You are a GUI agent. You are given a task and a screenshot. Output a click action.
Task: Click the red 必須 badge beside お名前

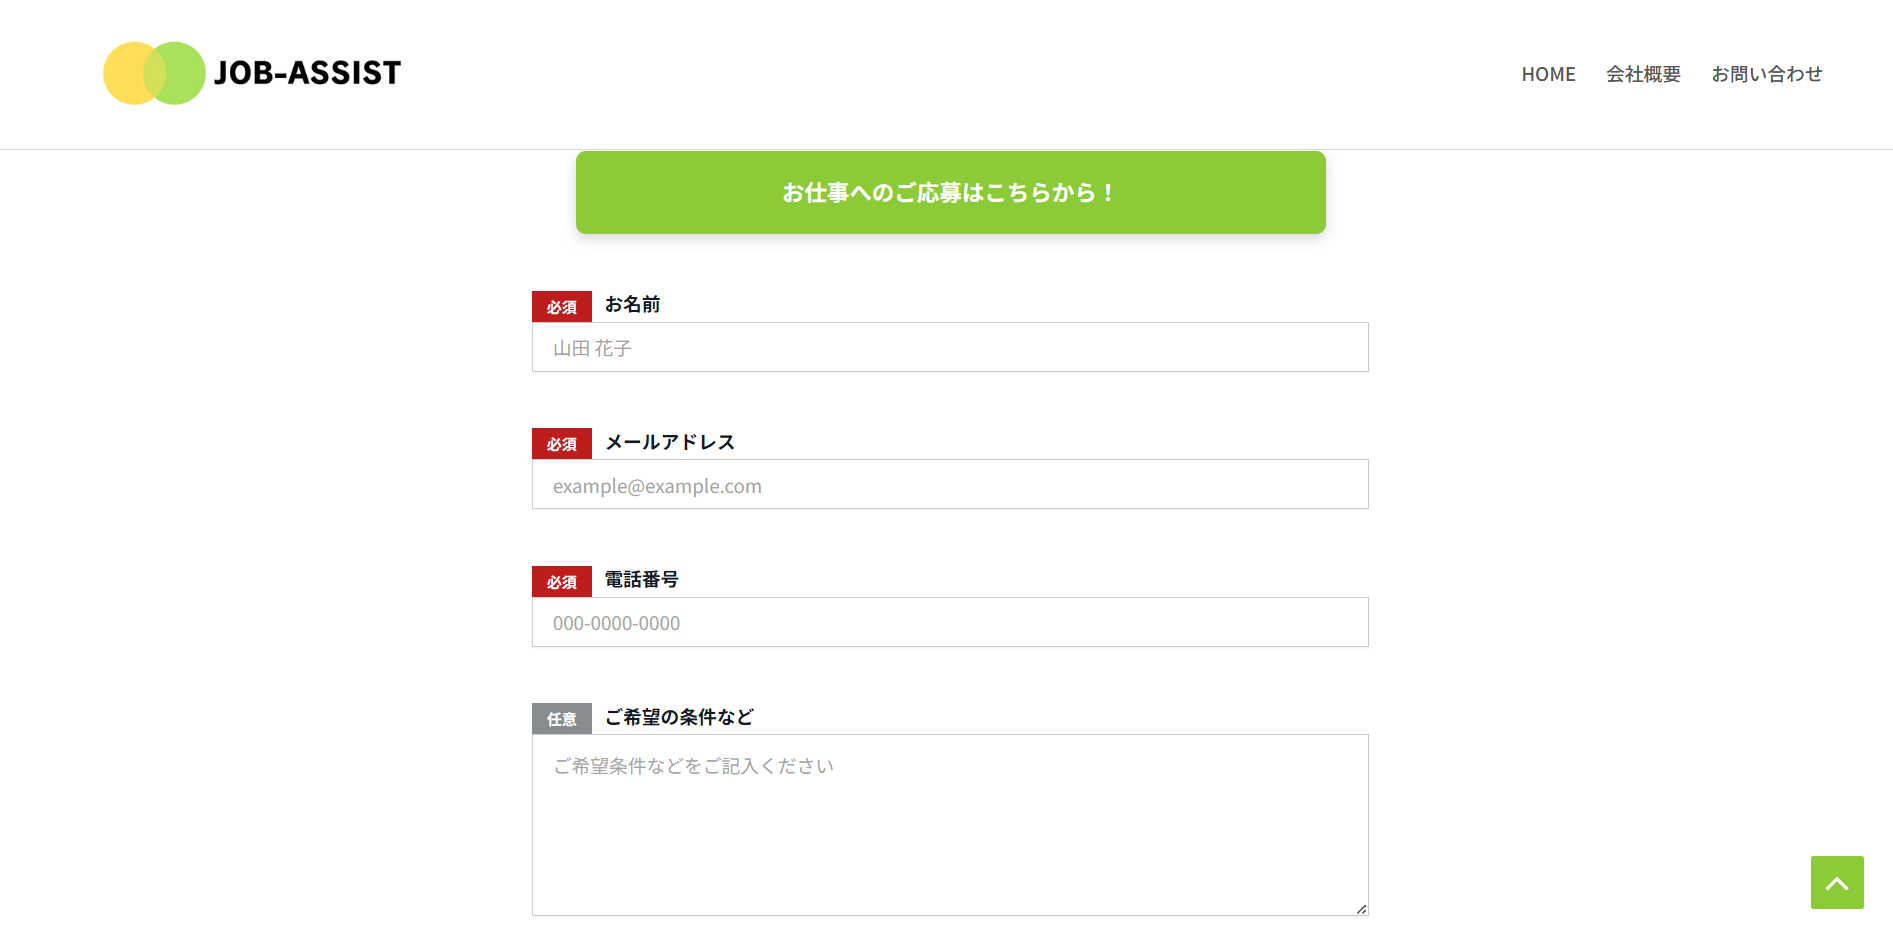(x=562, y=307)
